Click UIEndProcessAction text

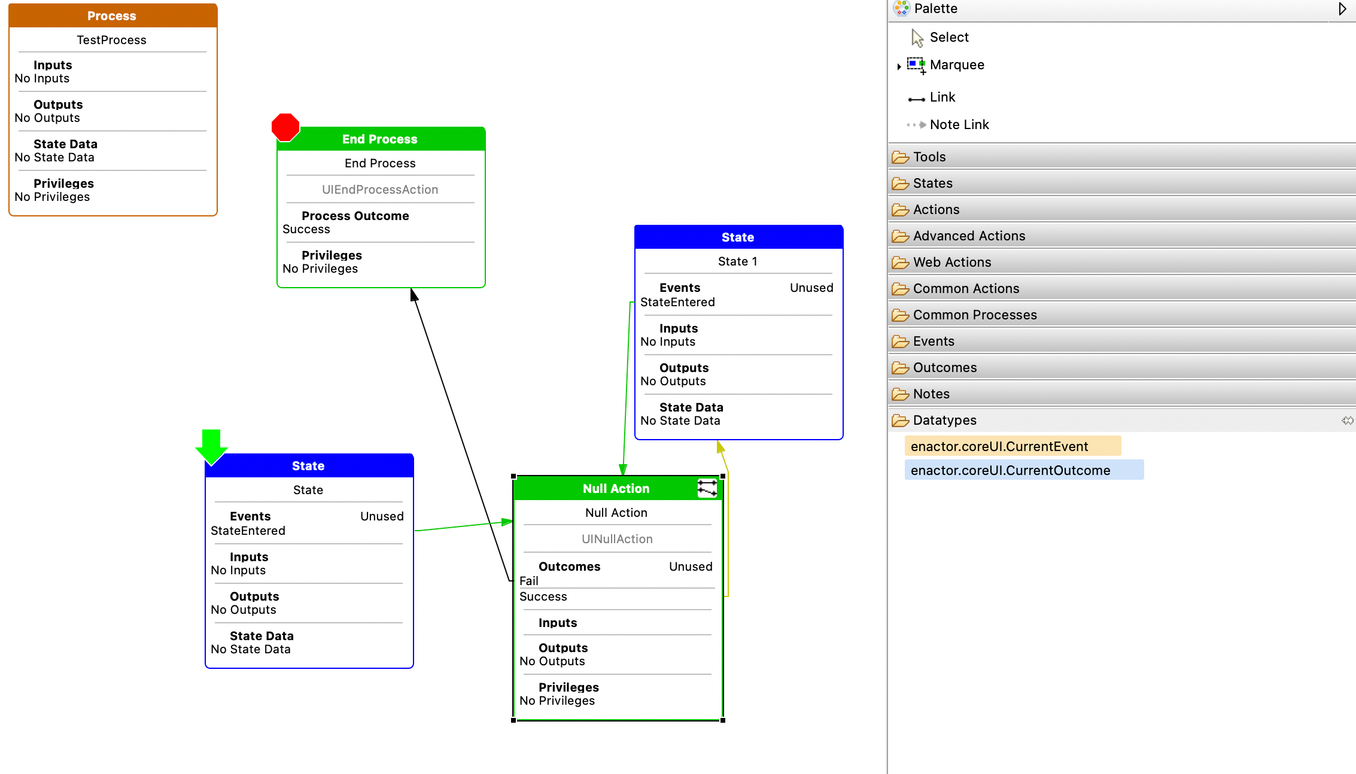pos(380,189)
